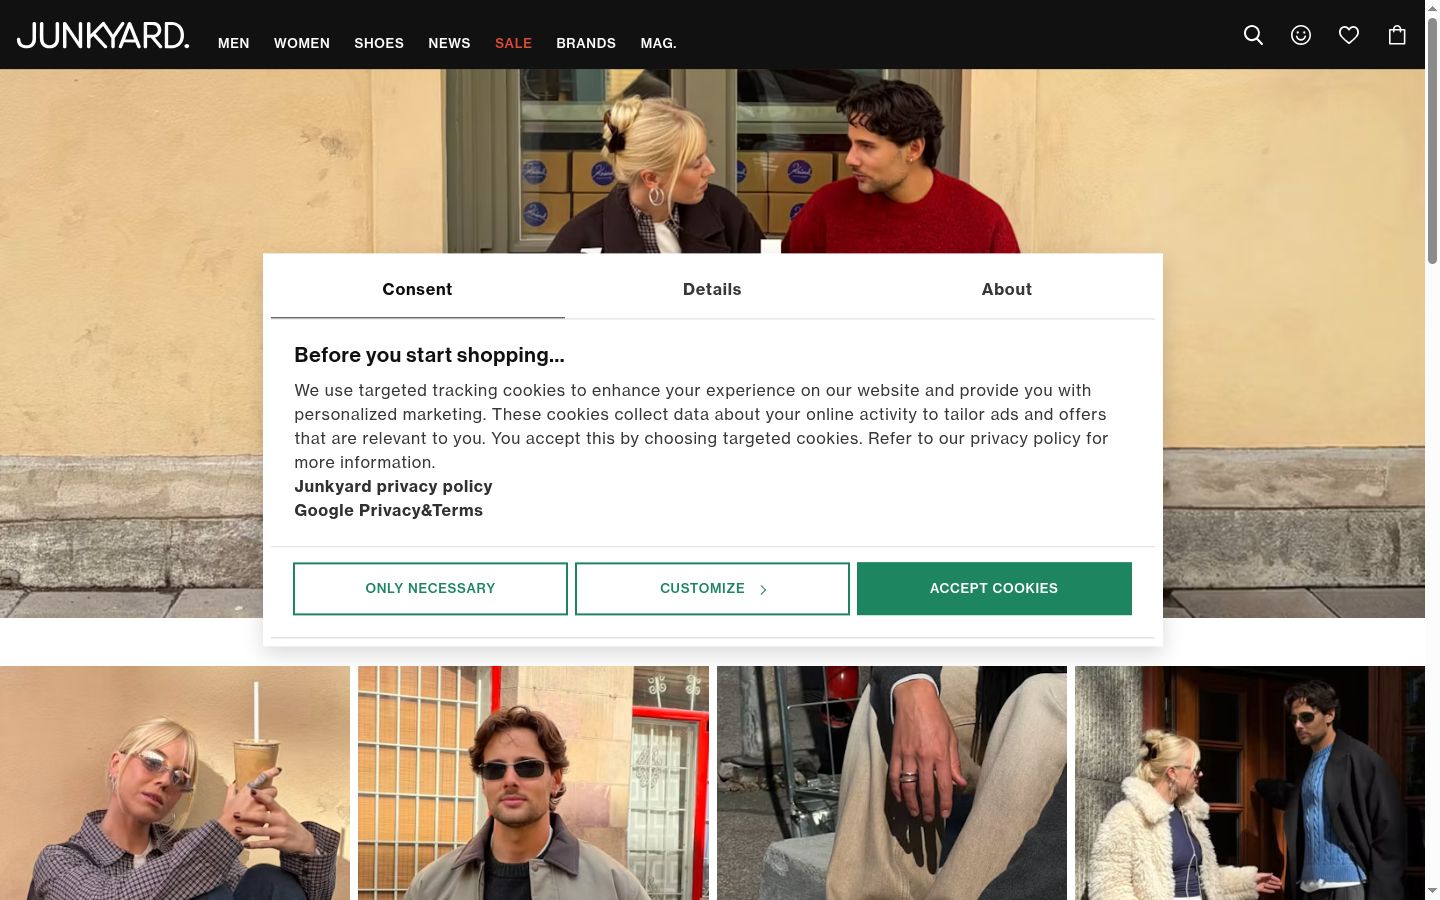Click the smiley account icon
This screenshot has width=1440, height=900.
[1301, 35]
